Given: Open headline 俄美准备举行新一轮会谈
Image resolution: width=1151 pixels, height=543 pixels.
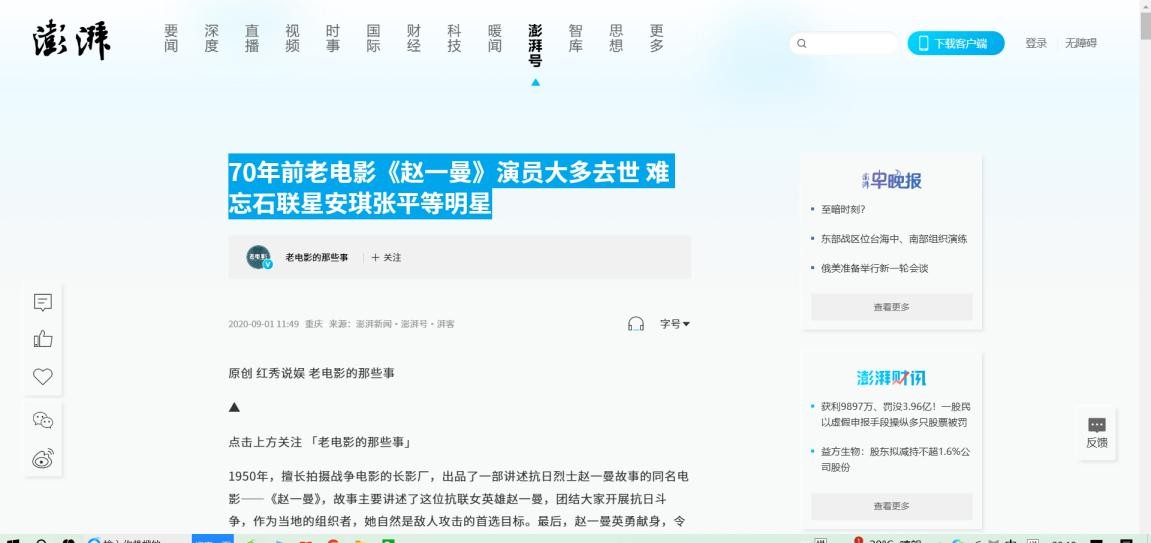Looking at the screenshot, I should click(874, 268).
